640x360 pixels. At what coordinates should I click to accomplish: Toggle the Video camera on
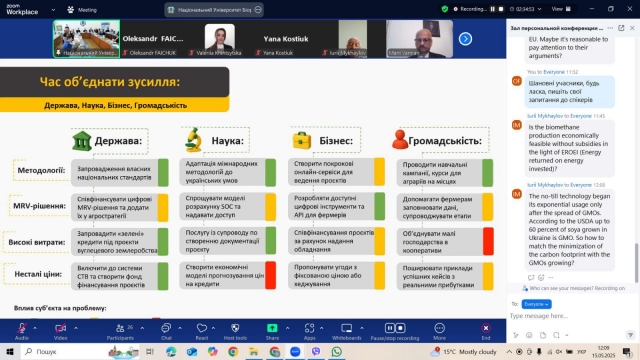pos(60,328)
